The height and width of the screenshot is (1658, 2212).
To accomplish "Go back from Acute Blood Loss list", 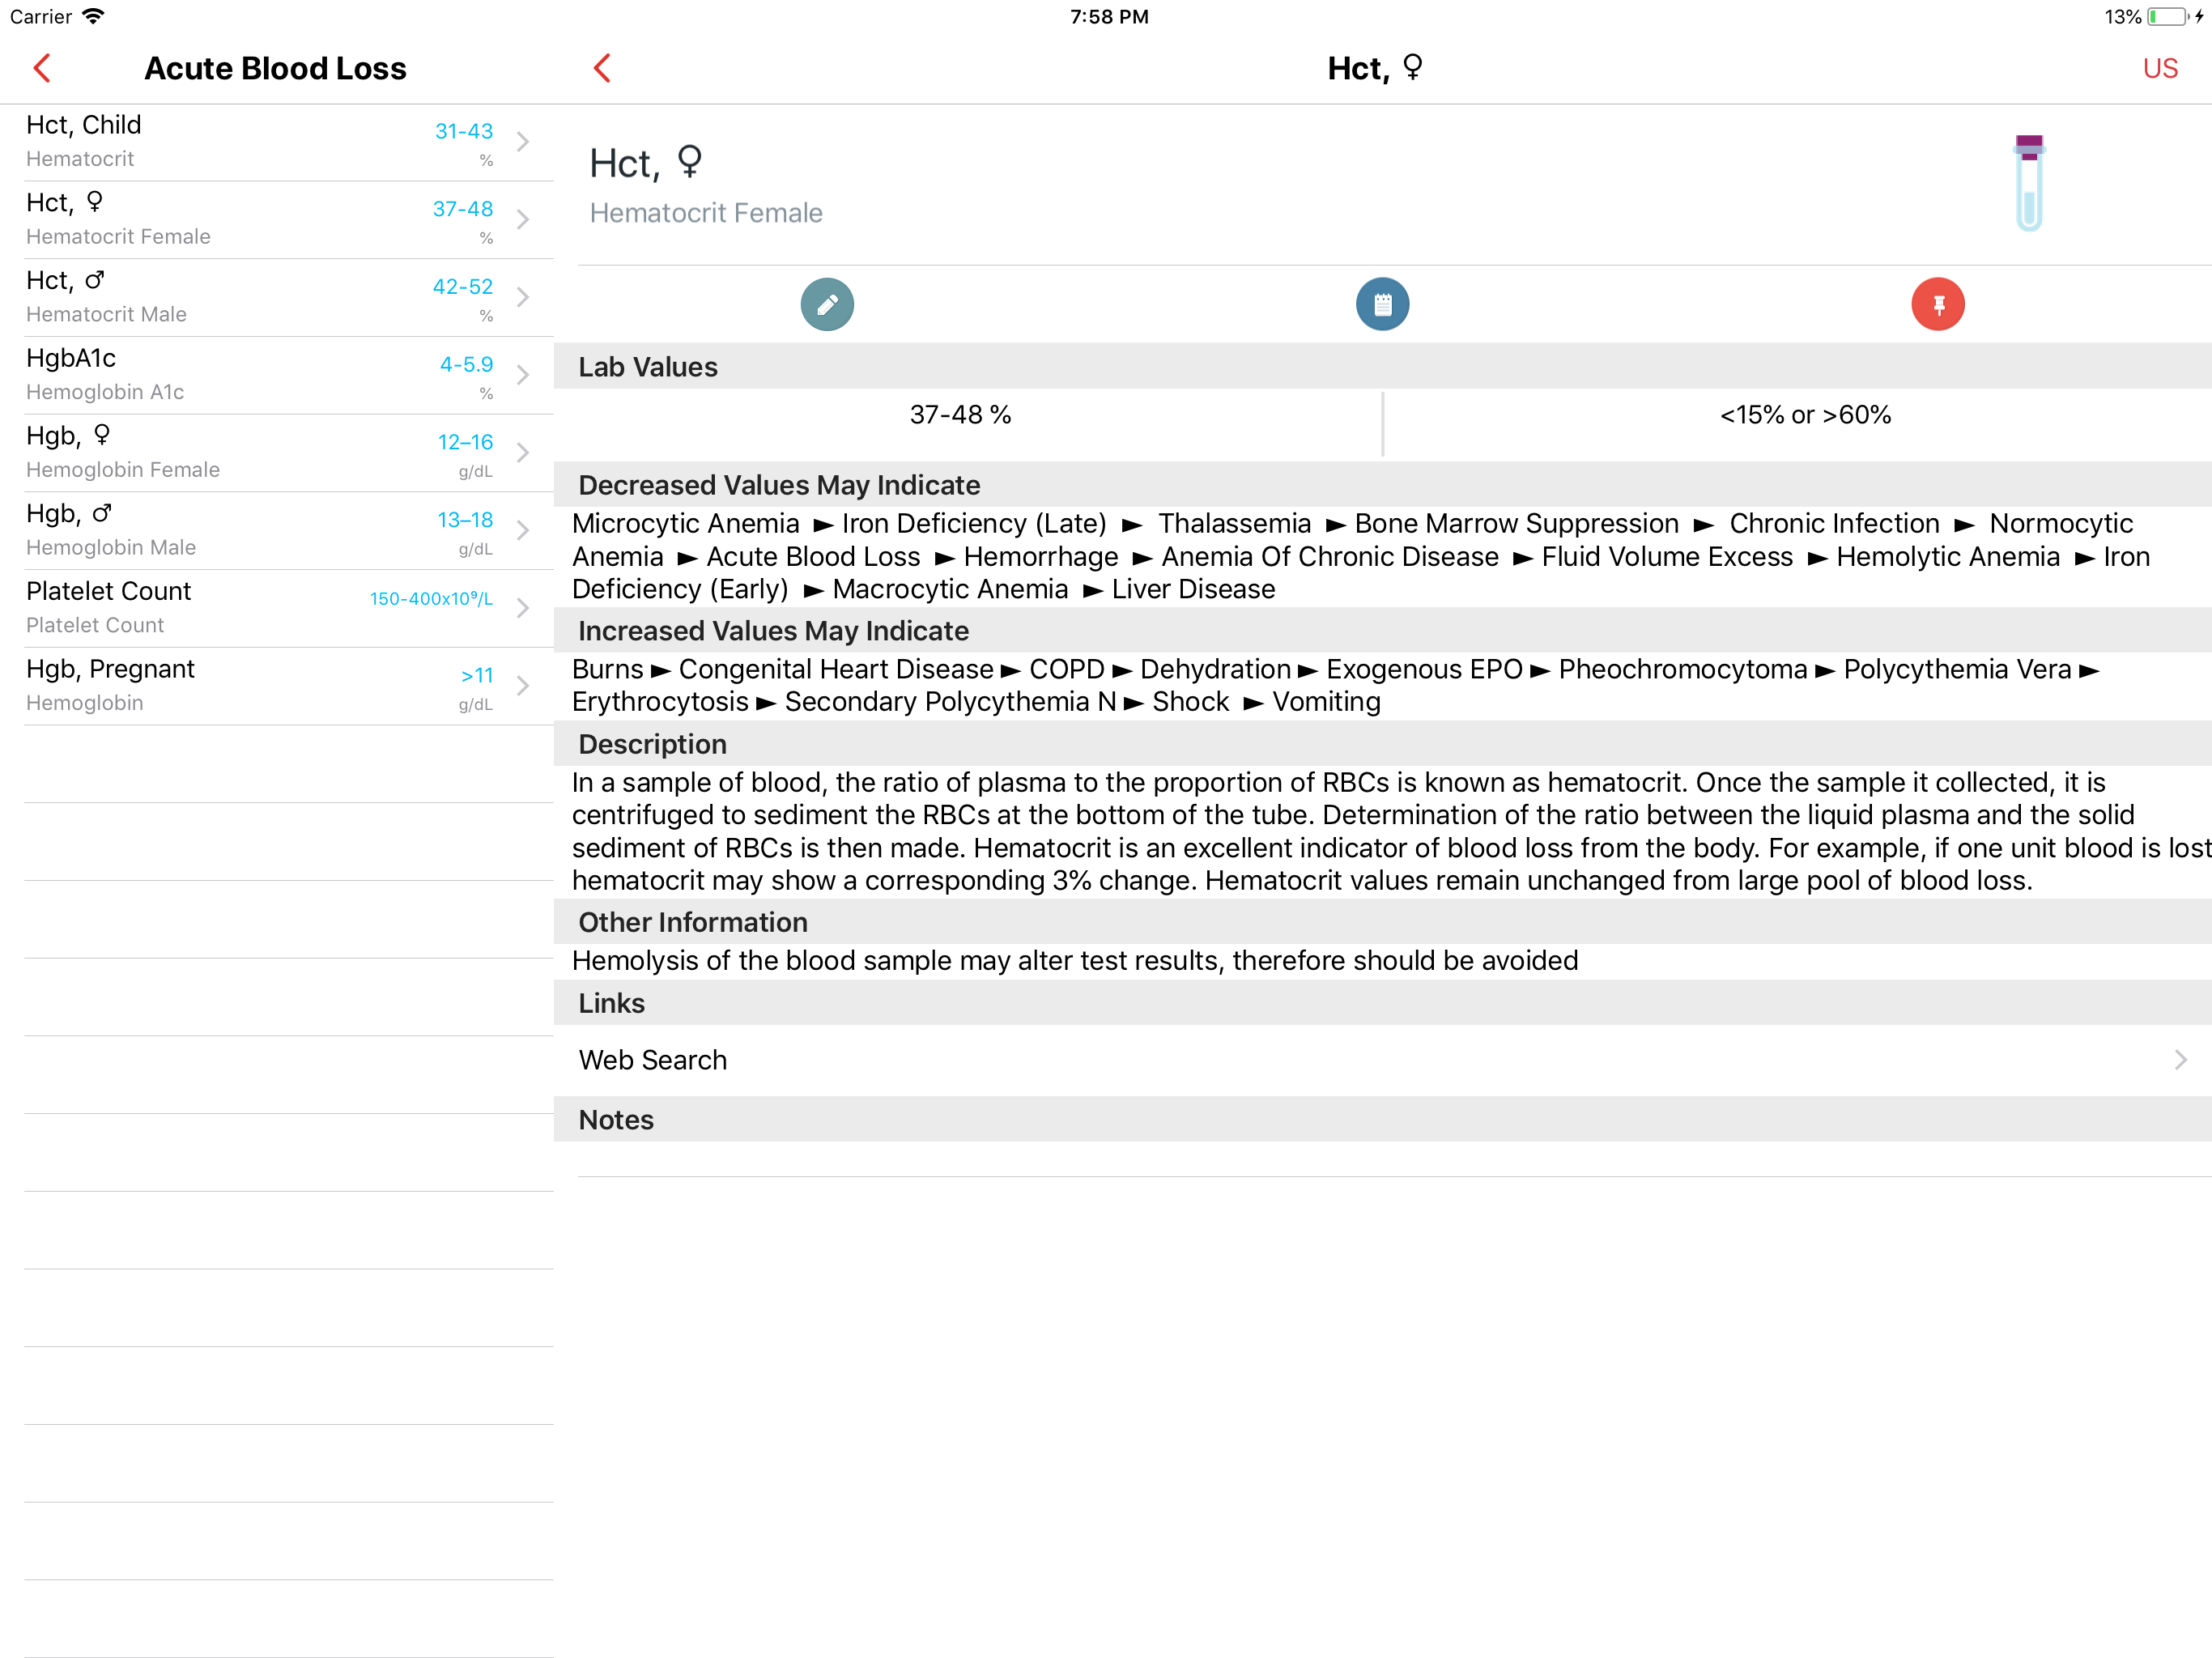I will pyautogui.click(x=42, y=68).
